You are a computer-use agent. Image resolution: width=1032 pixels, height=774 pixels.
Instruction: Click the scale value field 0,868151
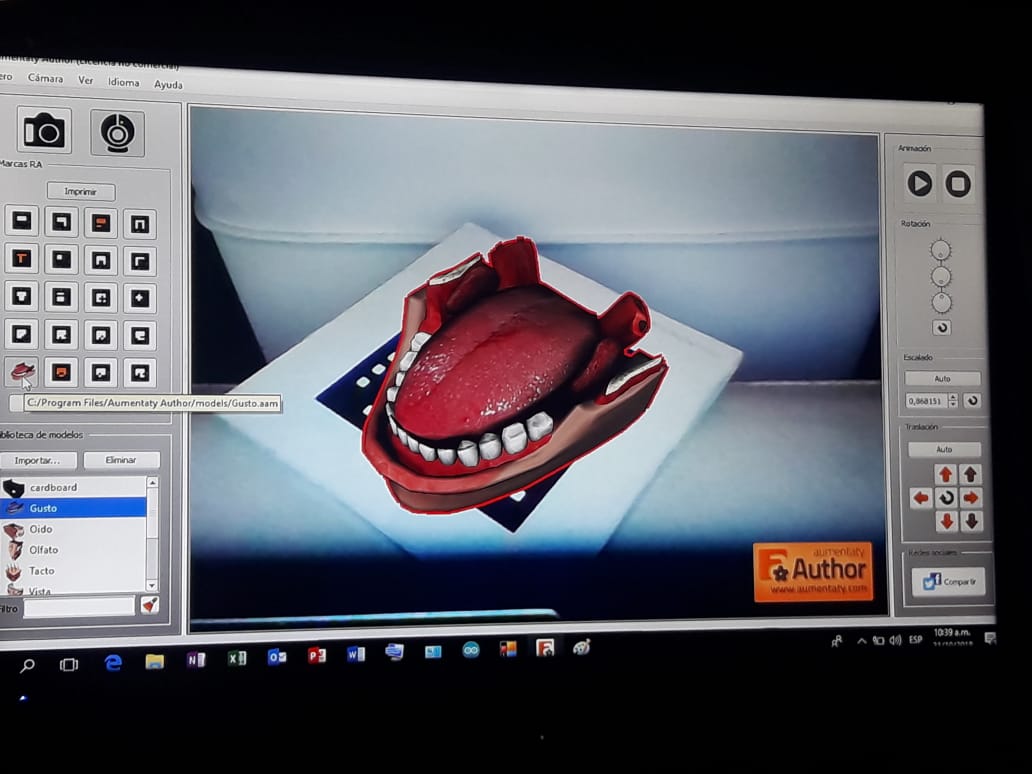pyautogui.click(x=927, y=401)
